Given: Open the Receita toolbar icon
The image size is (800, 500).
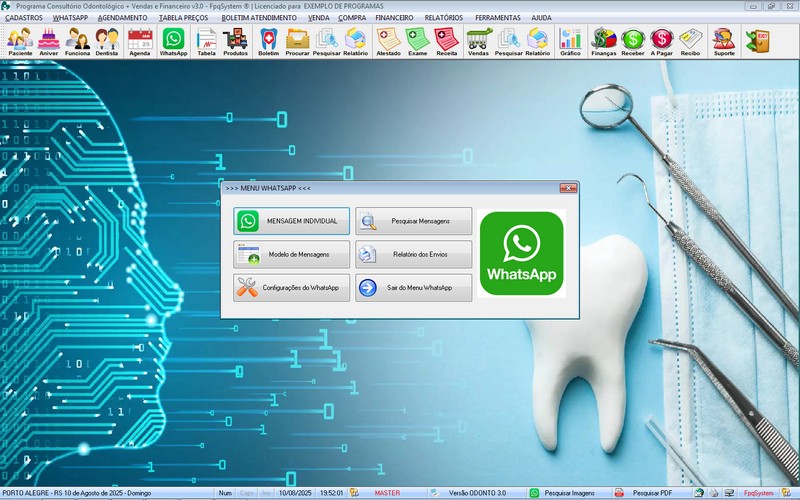Looking at the screenshot, I should click(x=447, y=41).
